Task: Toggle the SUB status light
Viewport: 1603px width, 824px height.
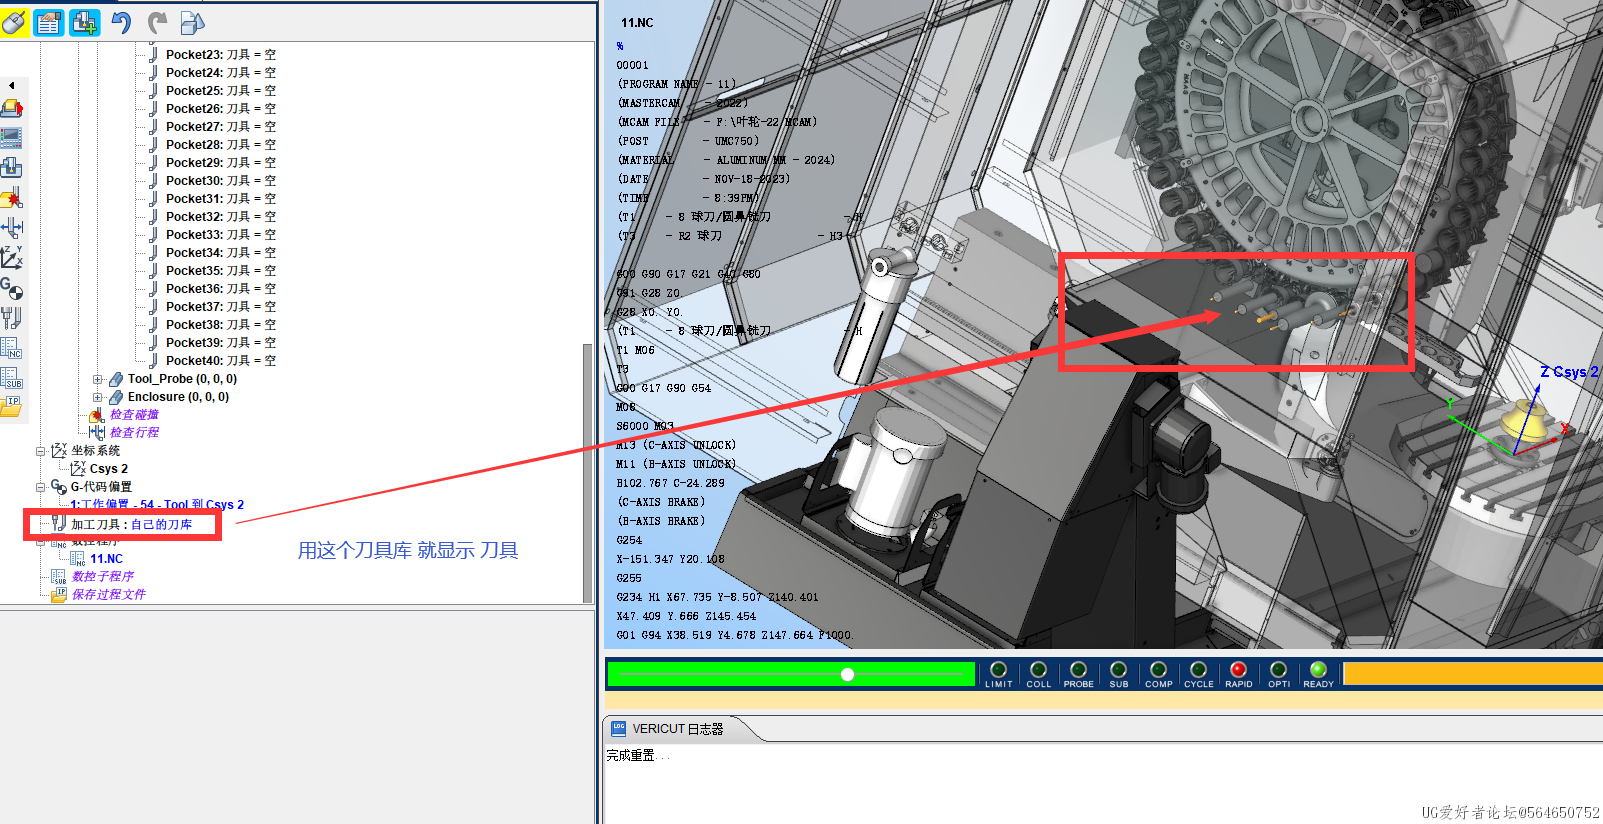Action: click(x=1118, y=674)
